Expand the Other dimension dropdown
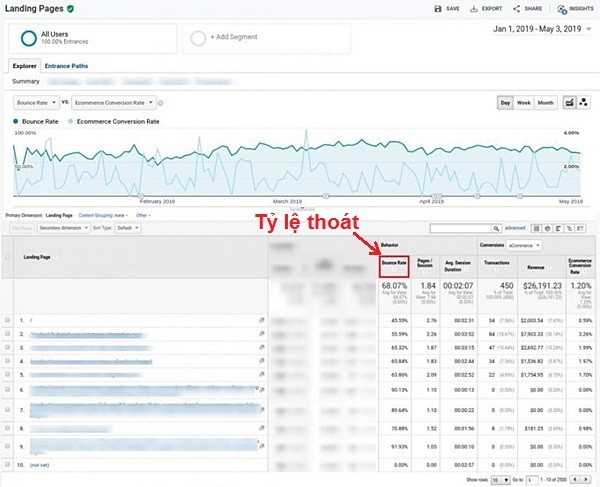This screenshot has height=487, width=600. [143, 215]
